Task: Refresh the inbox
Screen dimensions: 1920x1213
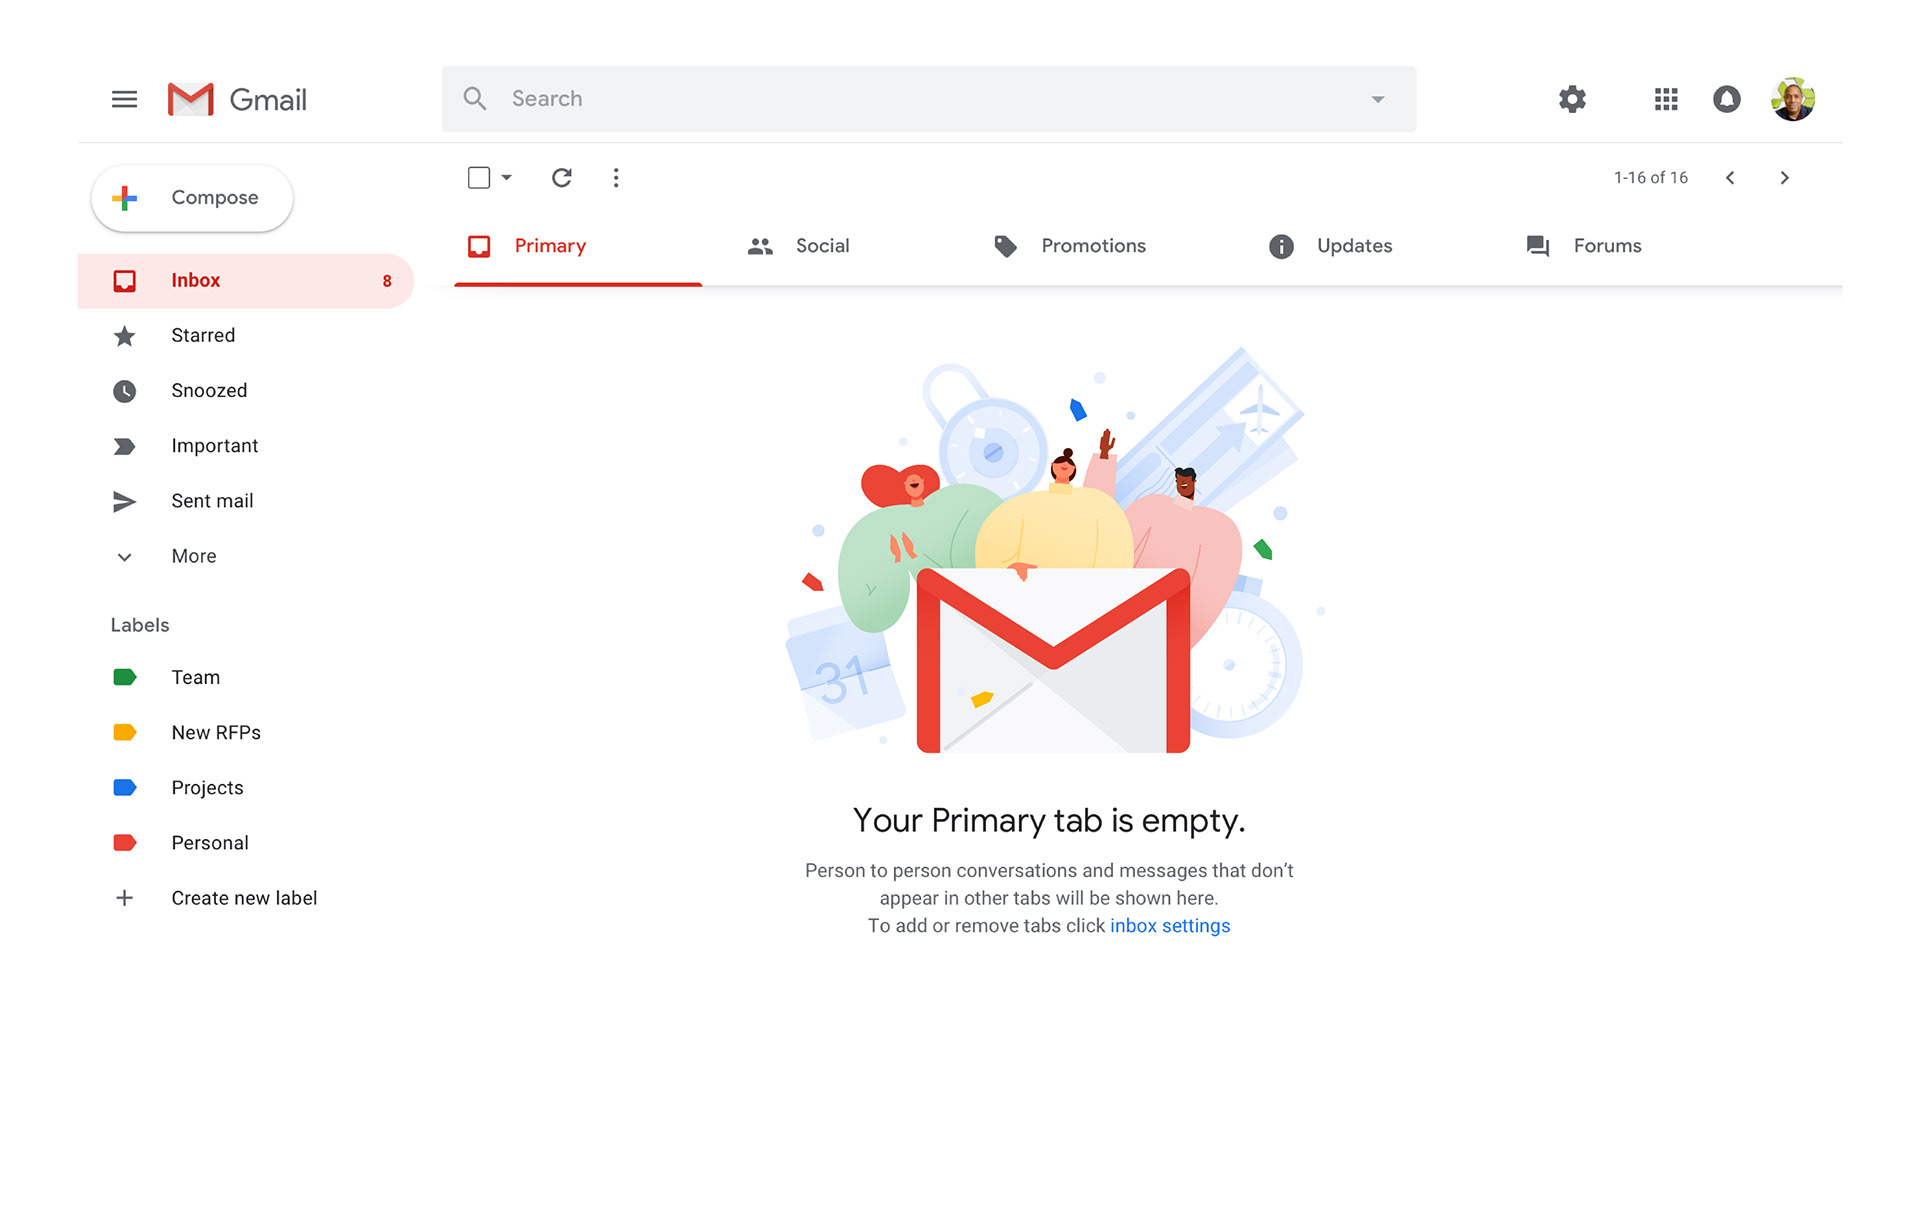Action: pos(562,178)
